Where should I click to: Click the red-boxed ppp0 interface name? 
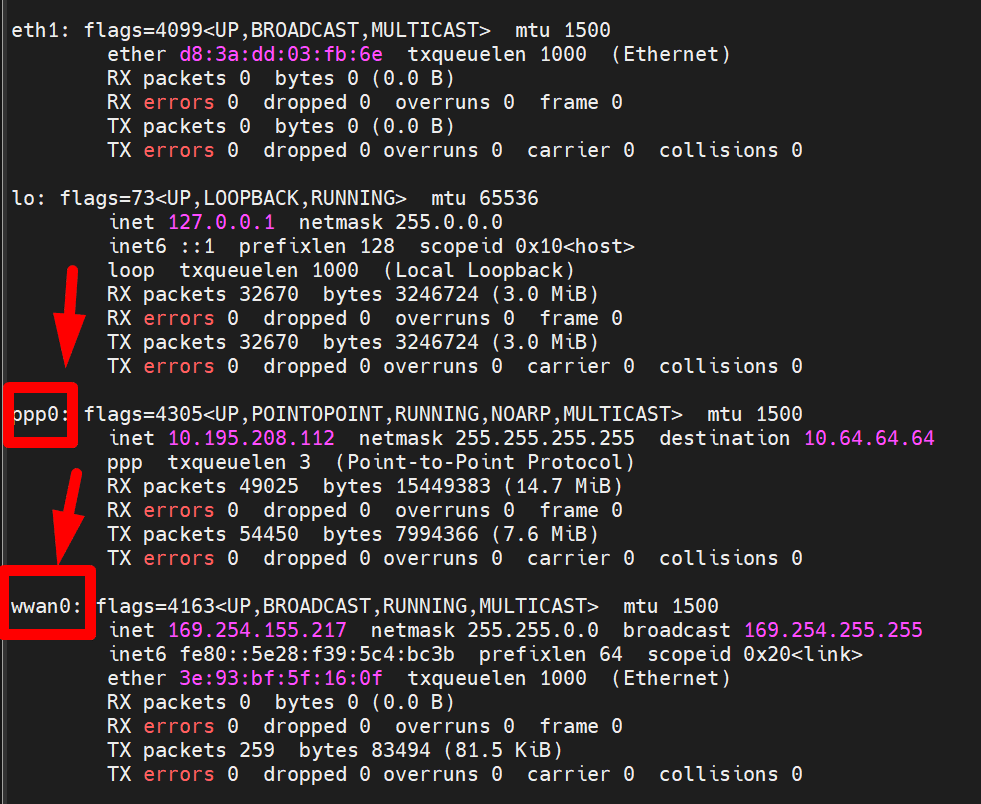click(x=40, y=414)
